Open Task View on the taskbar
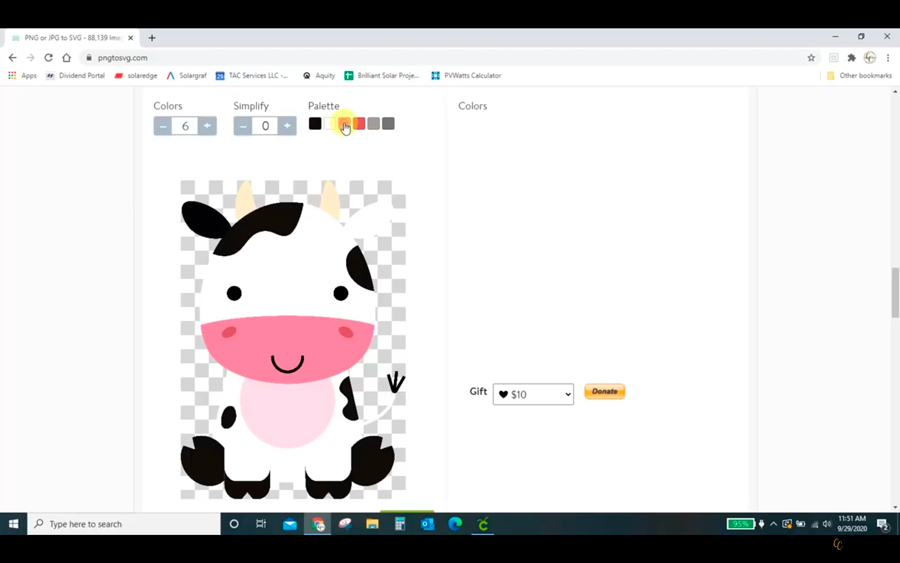900x563 pixels. pos(261,524)
